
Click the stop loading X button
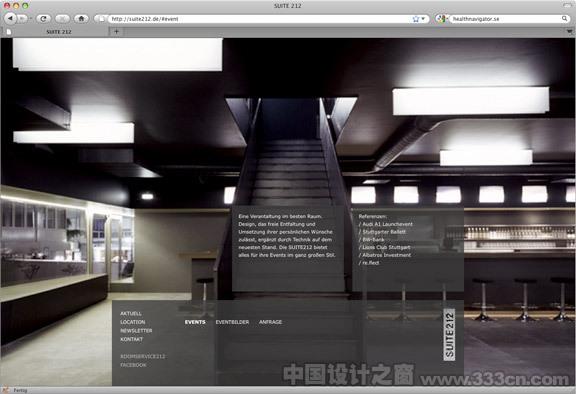[x=62, y=18]
